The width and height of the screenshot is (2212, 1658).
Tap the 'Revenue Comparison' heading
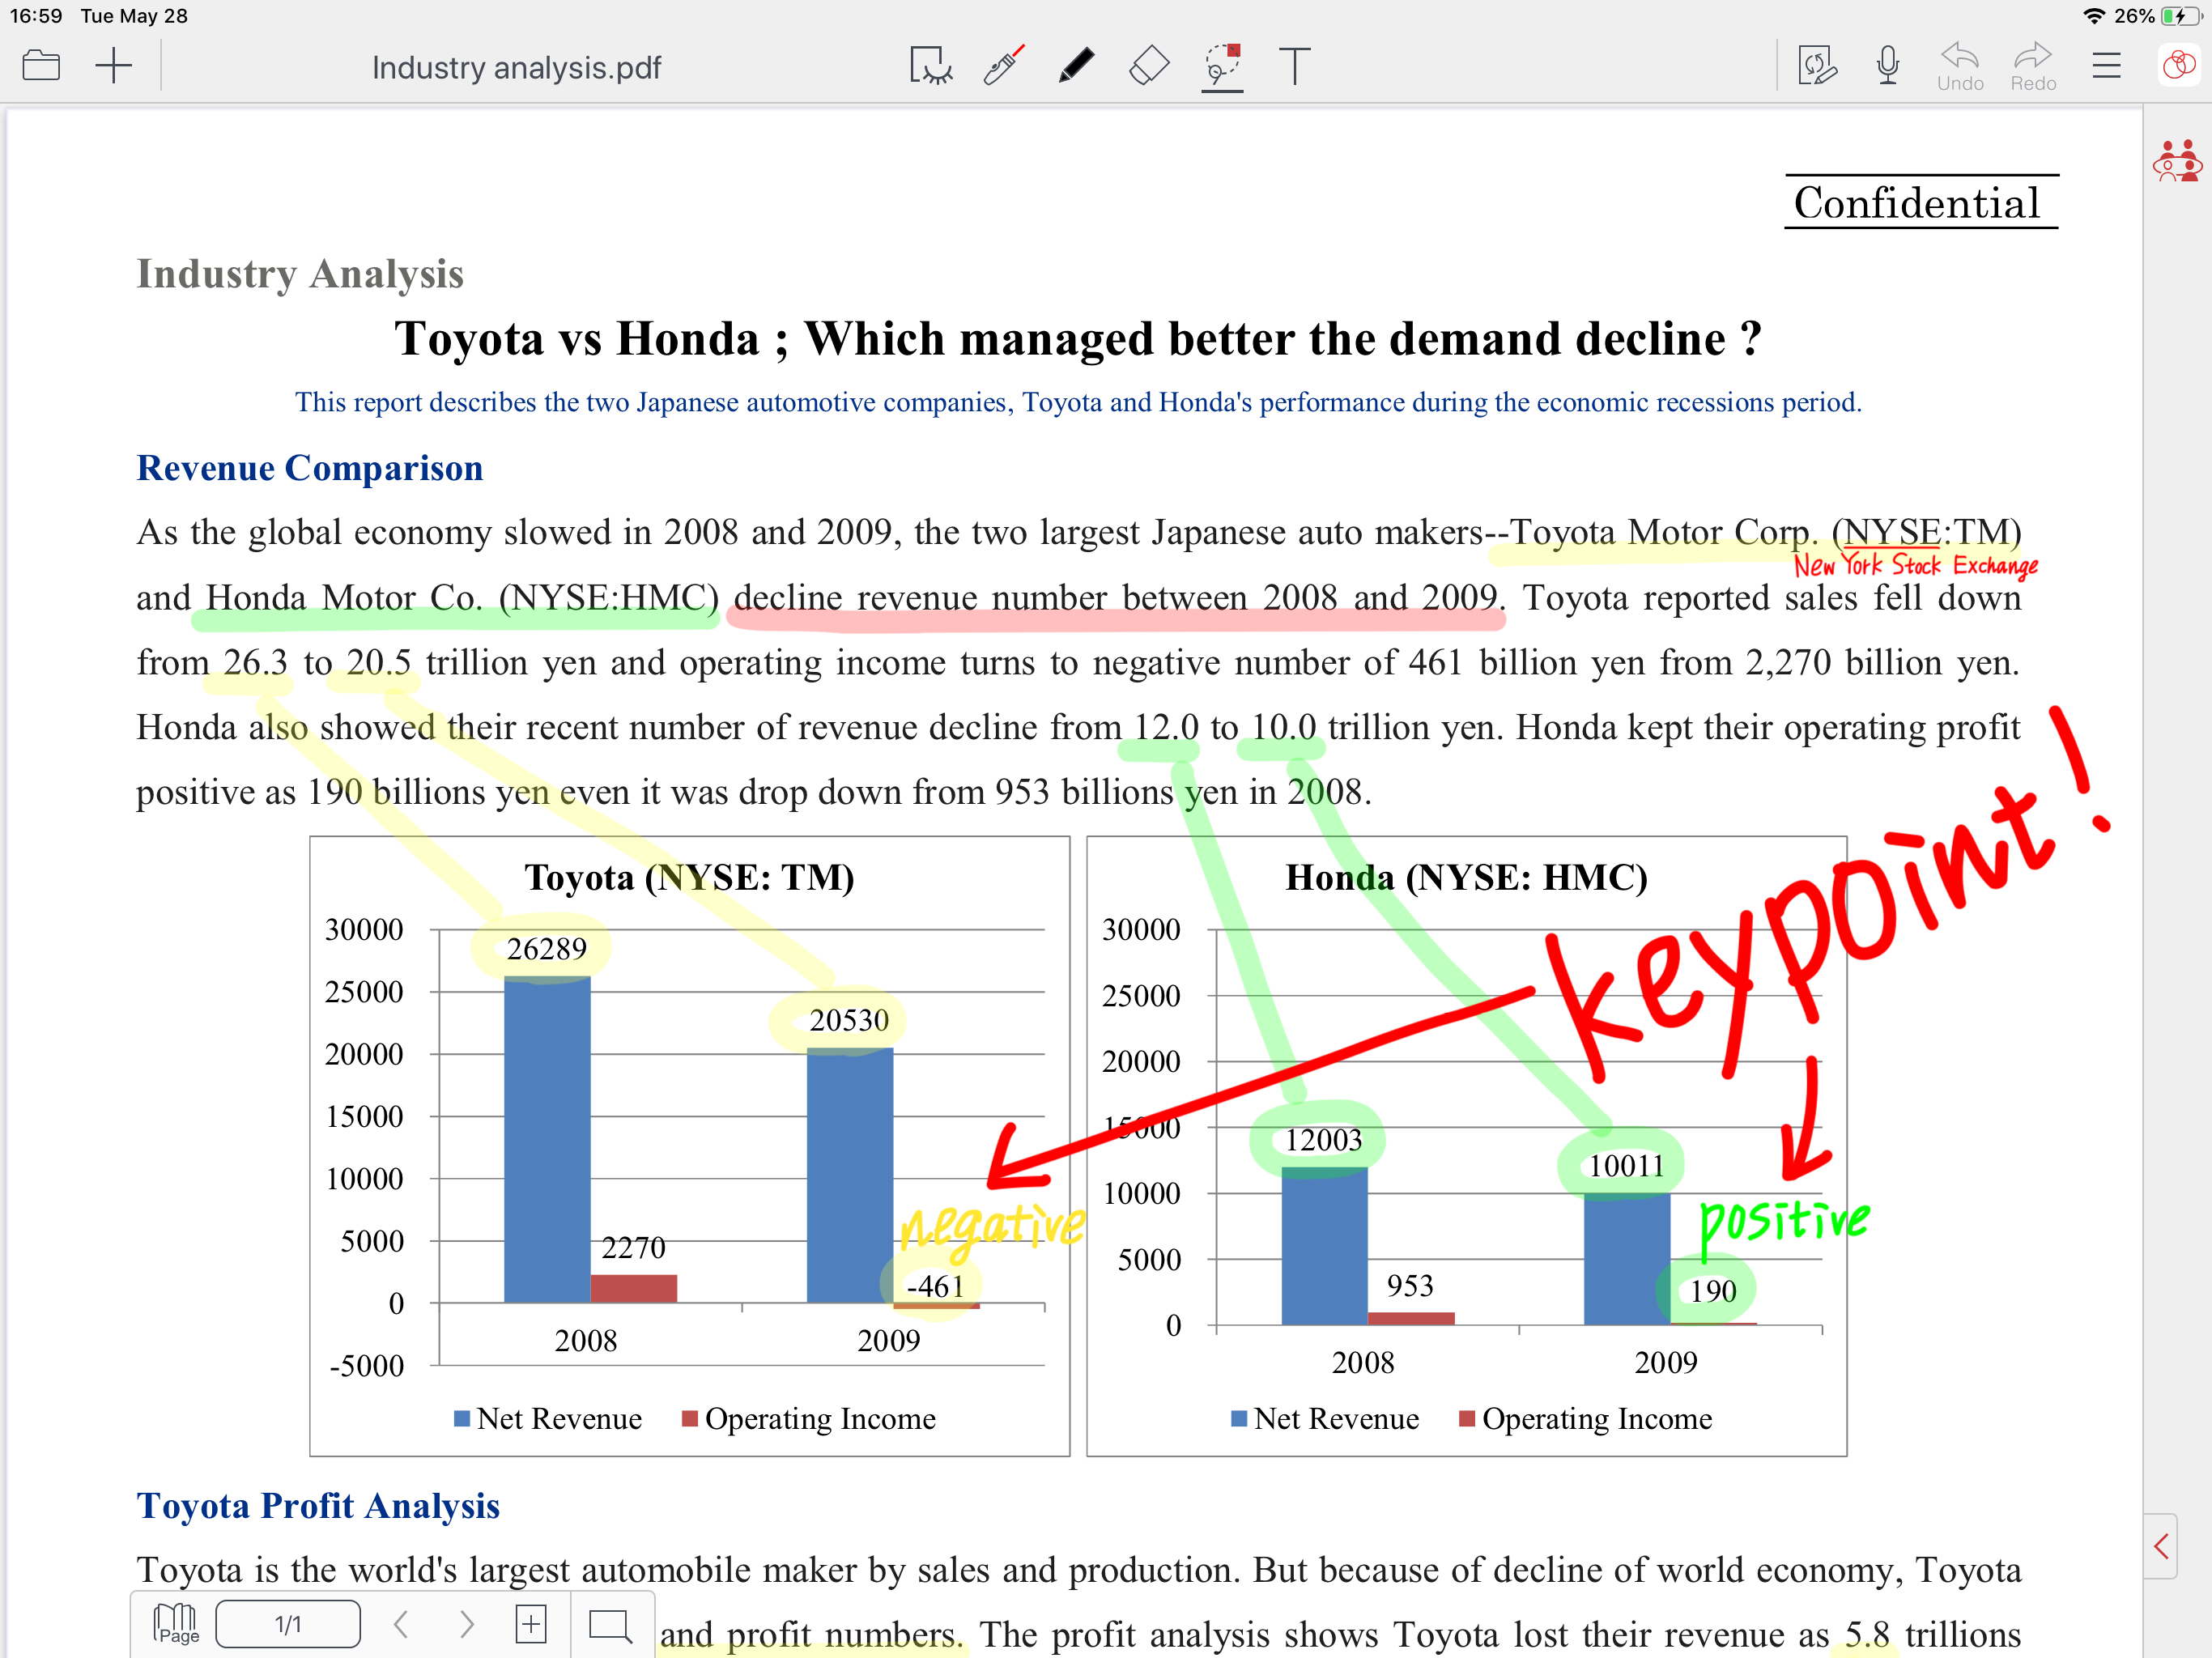(x=310, y=468)
